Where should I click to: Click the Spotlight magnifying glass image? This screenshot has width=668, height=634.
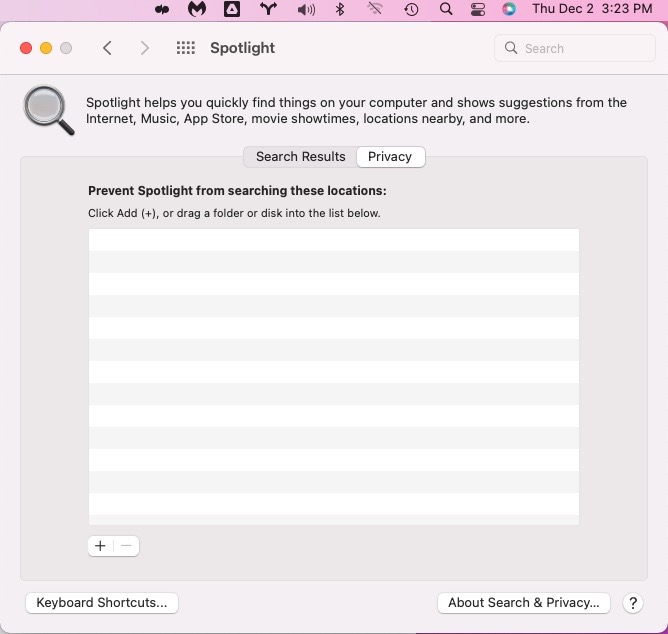click(x=49, y=110)
